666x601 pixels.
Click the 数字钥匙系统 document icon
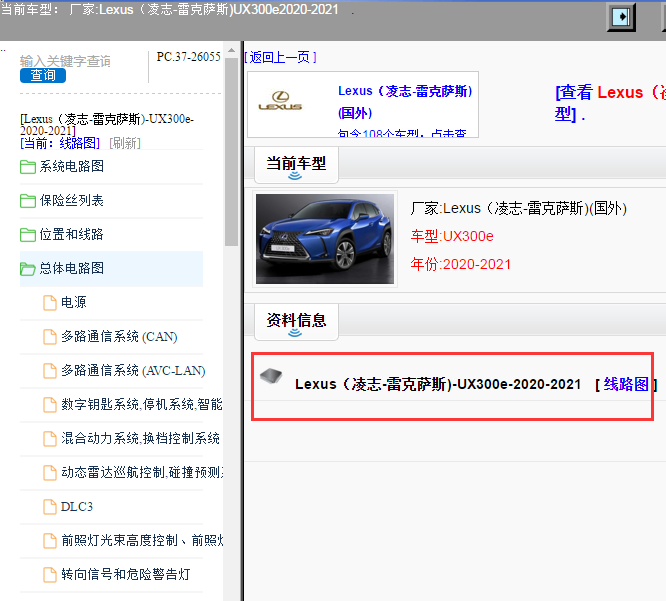[50, 405]
